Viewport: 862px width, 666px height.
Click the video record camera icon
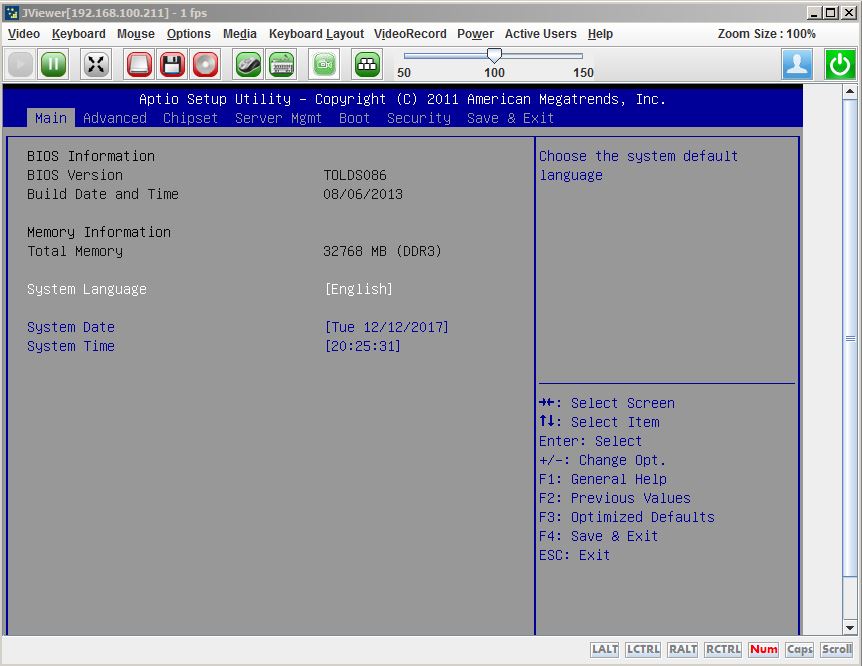pos(324,64)
